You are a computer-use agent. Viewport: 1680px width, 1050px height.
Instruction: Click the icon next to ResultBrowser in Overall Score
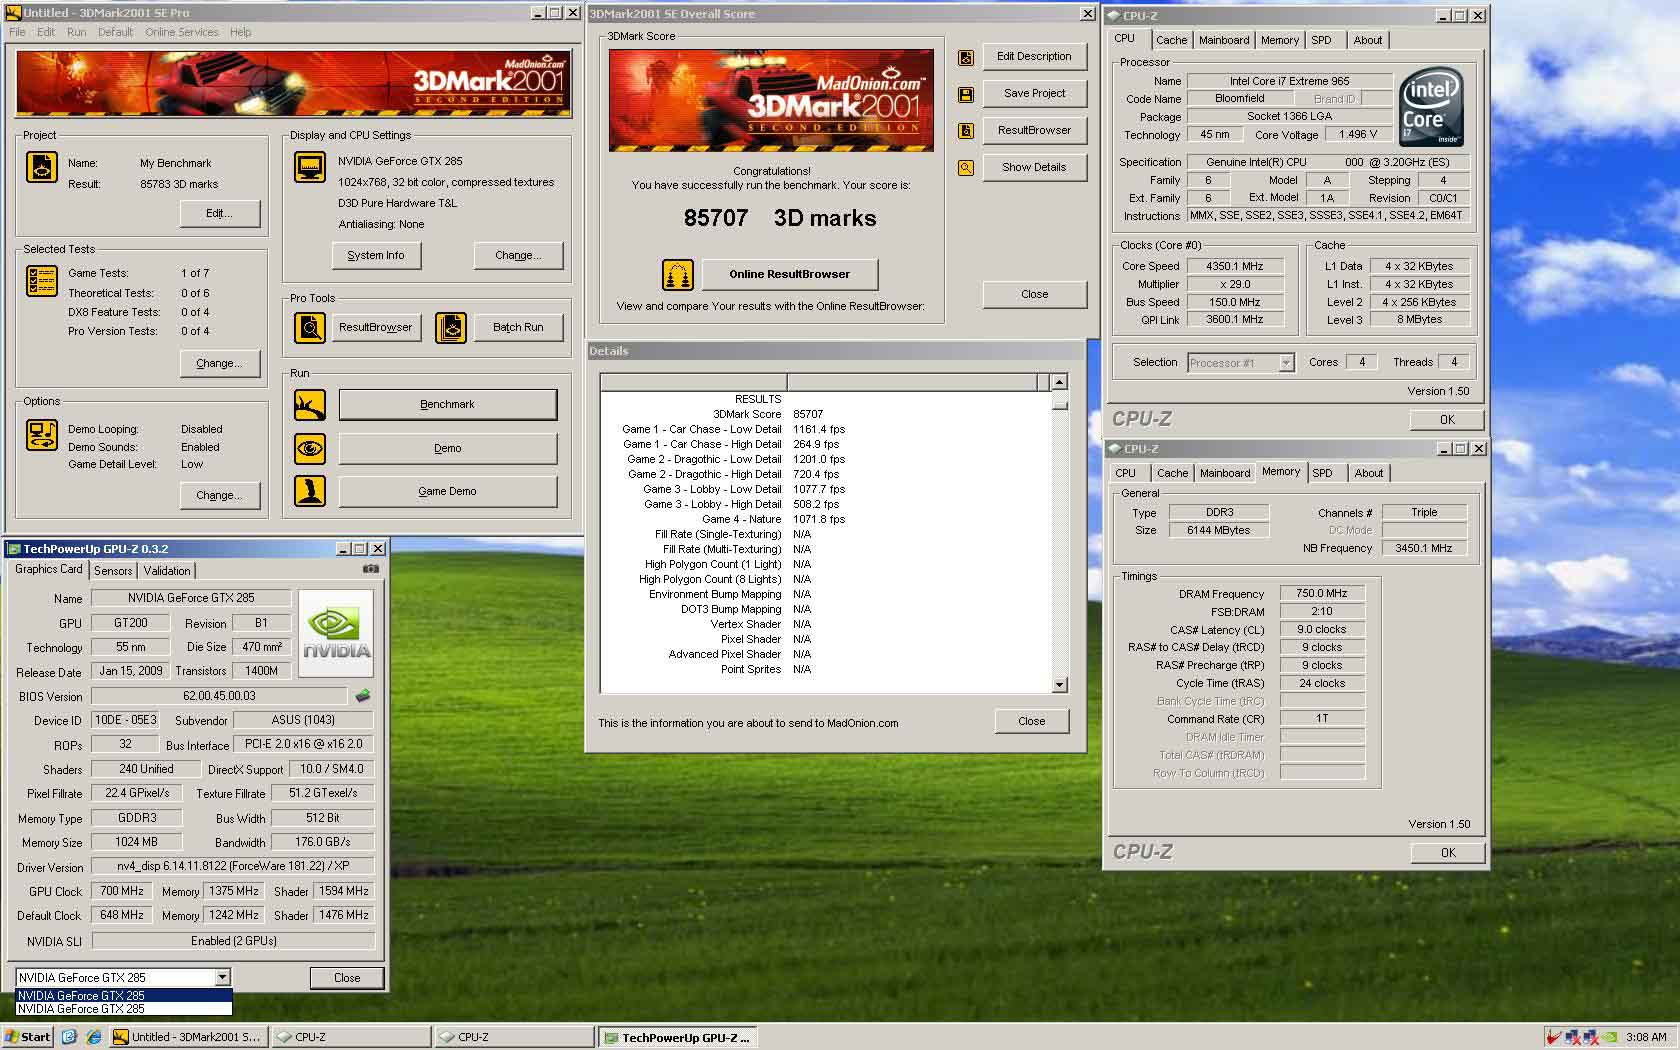click(966, 131)
